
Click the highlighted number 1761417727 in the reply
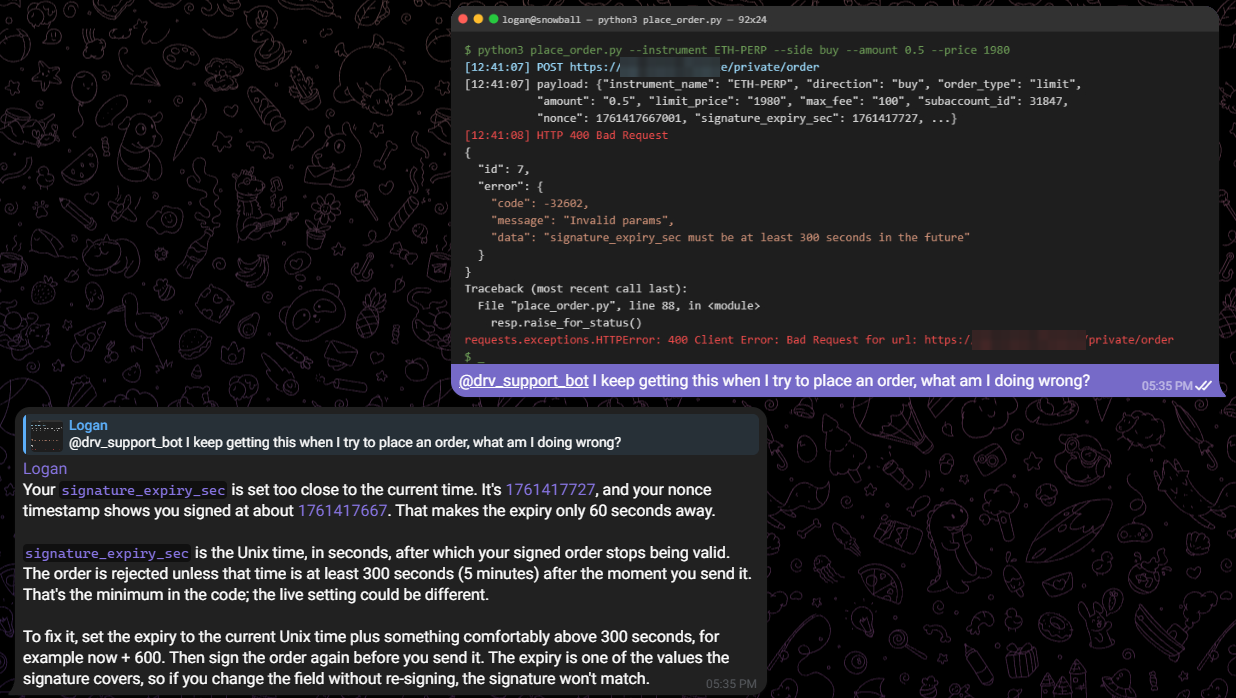coord(550,490)
